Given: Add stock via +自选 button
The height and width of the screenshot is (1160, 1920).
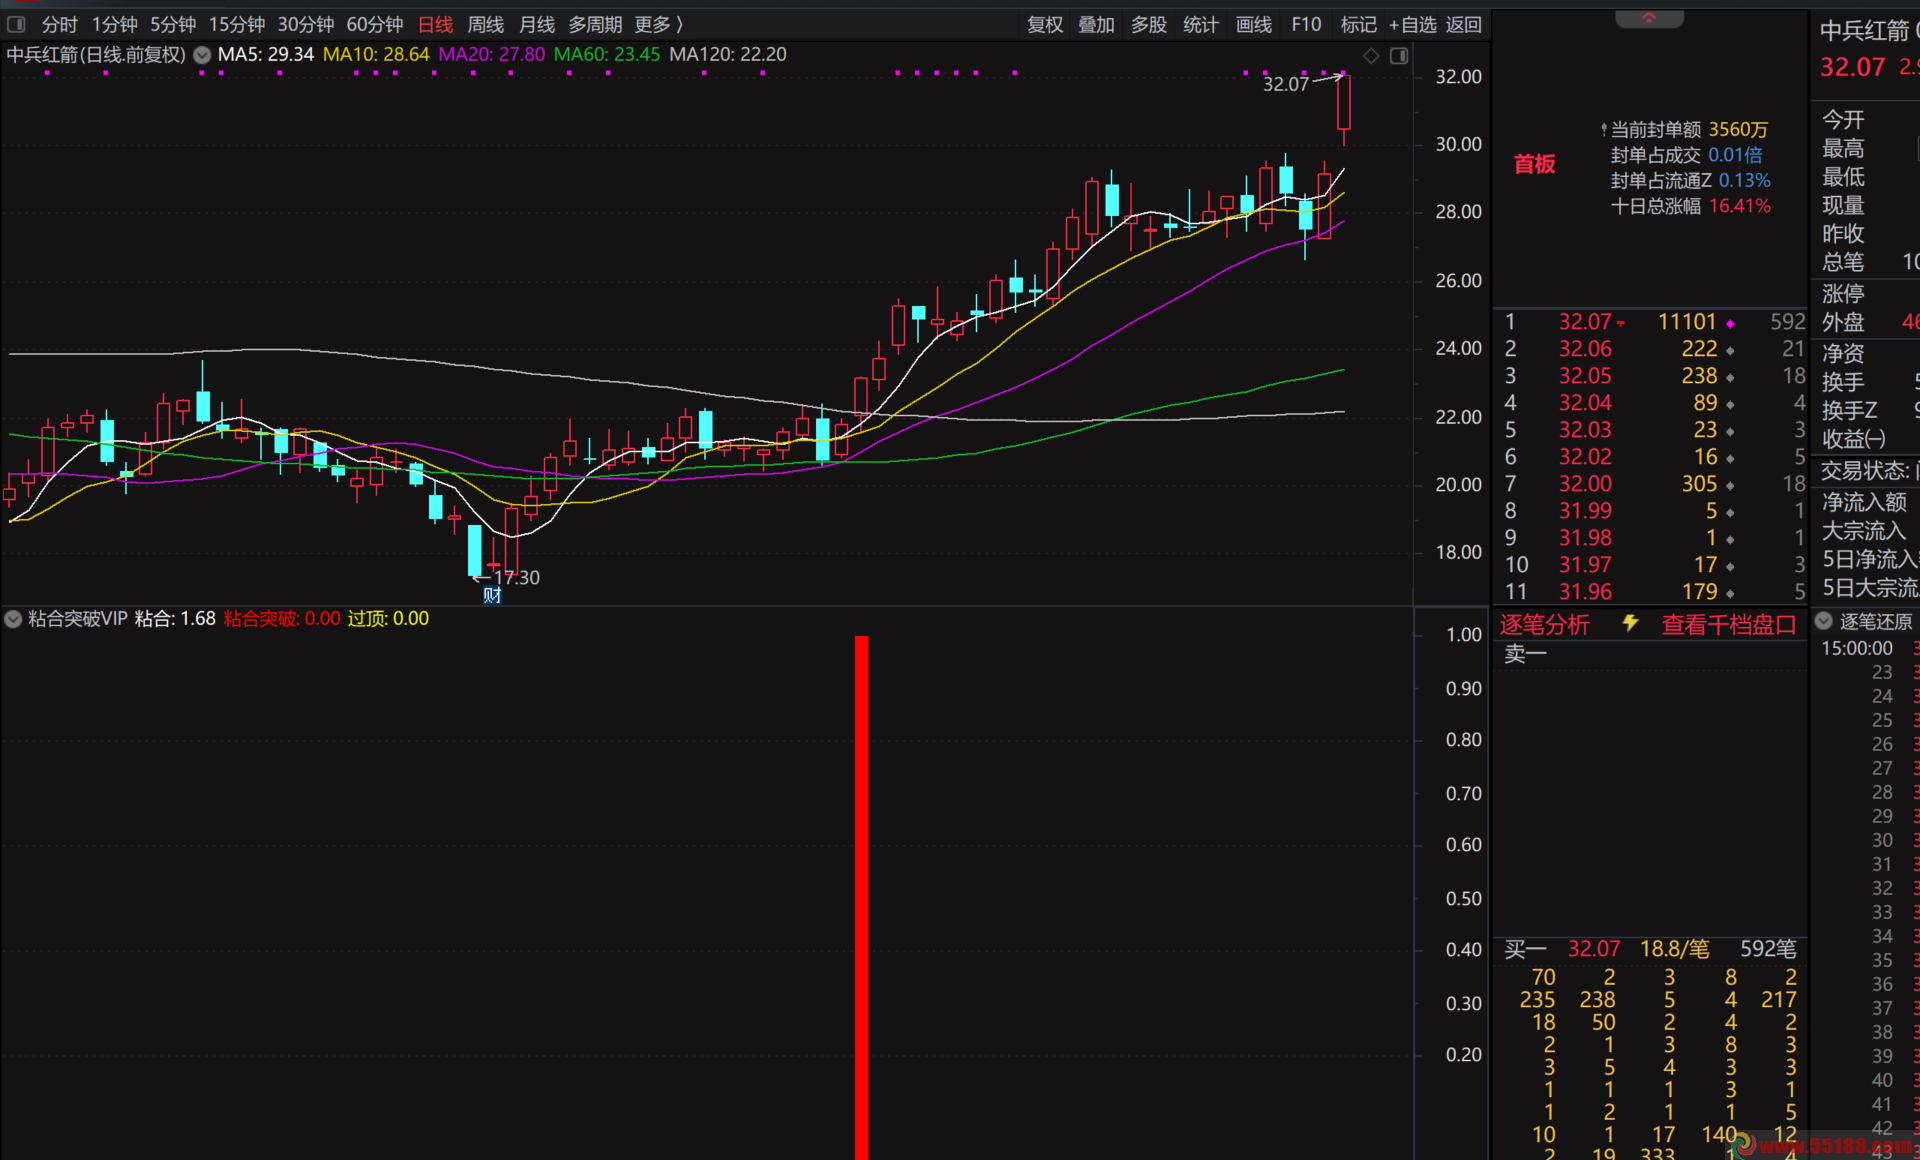Looking at the screenshot, I should point(1412,24).
